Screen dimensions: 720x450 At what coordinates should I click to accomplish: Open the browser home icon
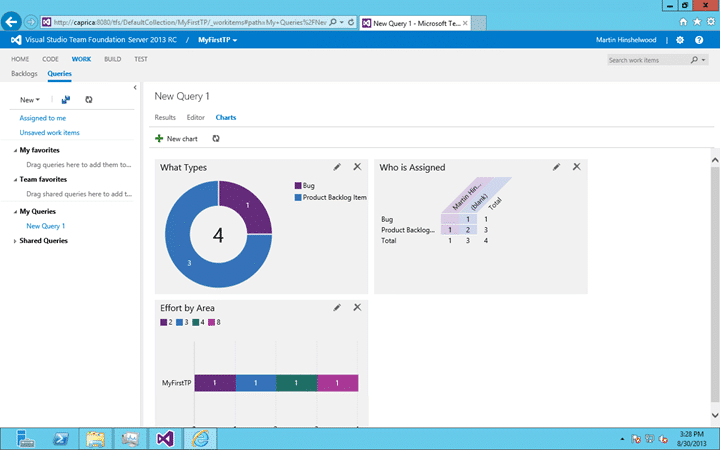point(683,22)
